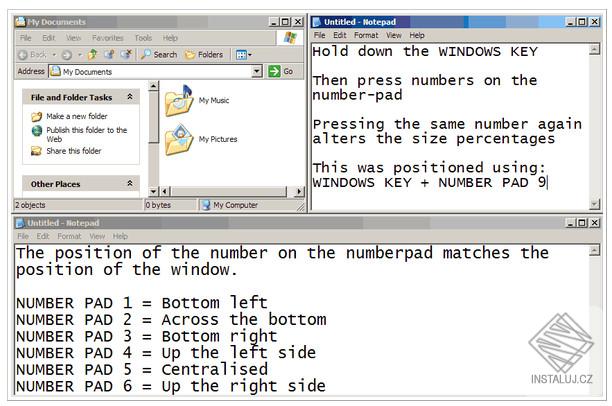The image size is (612, 406).
Task: Click the My Computer icon in status bar
Action: (206, 205)
